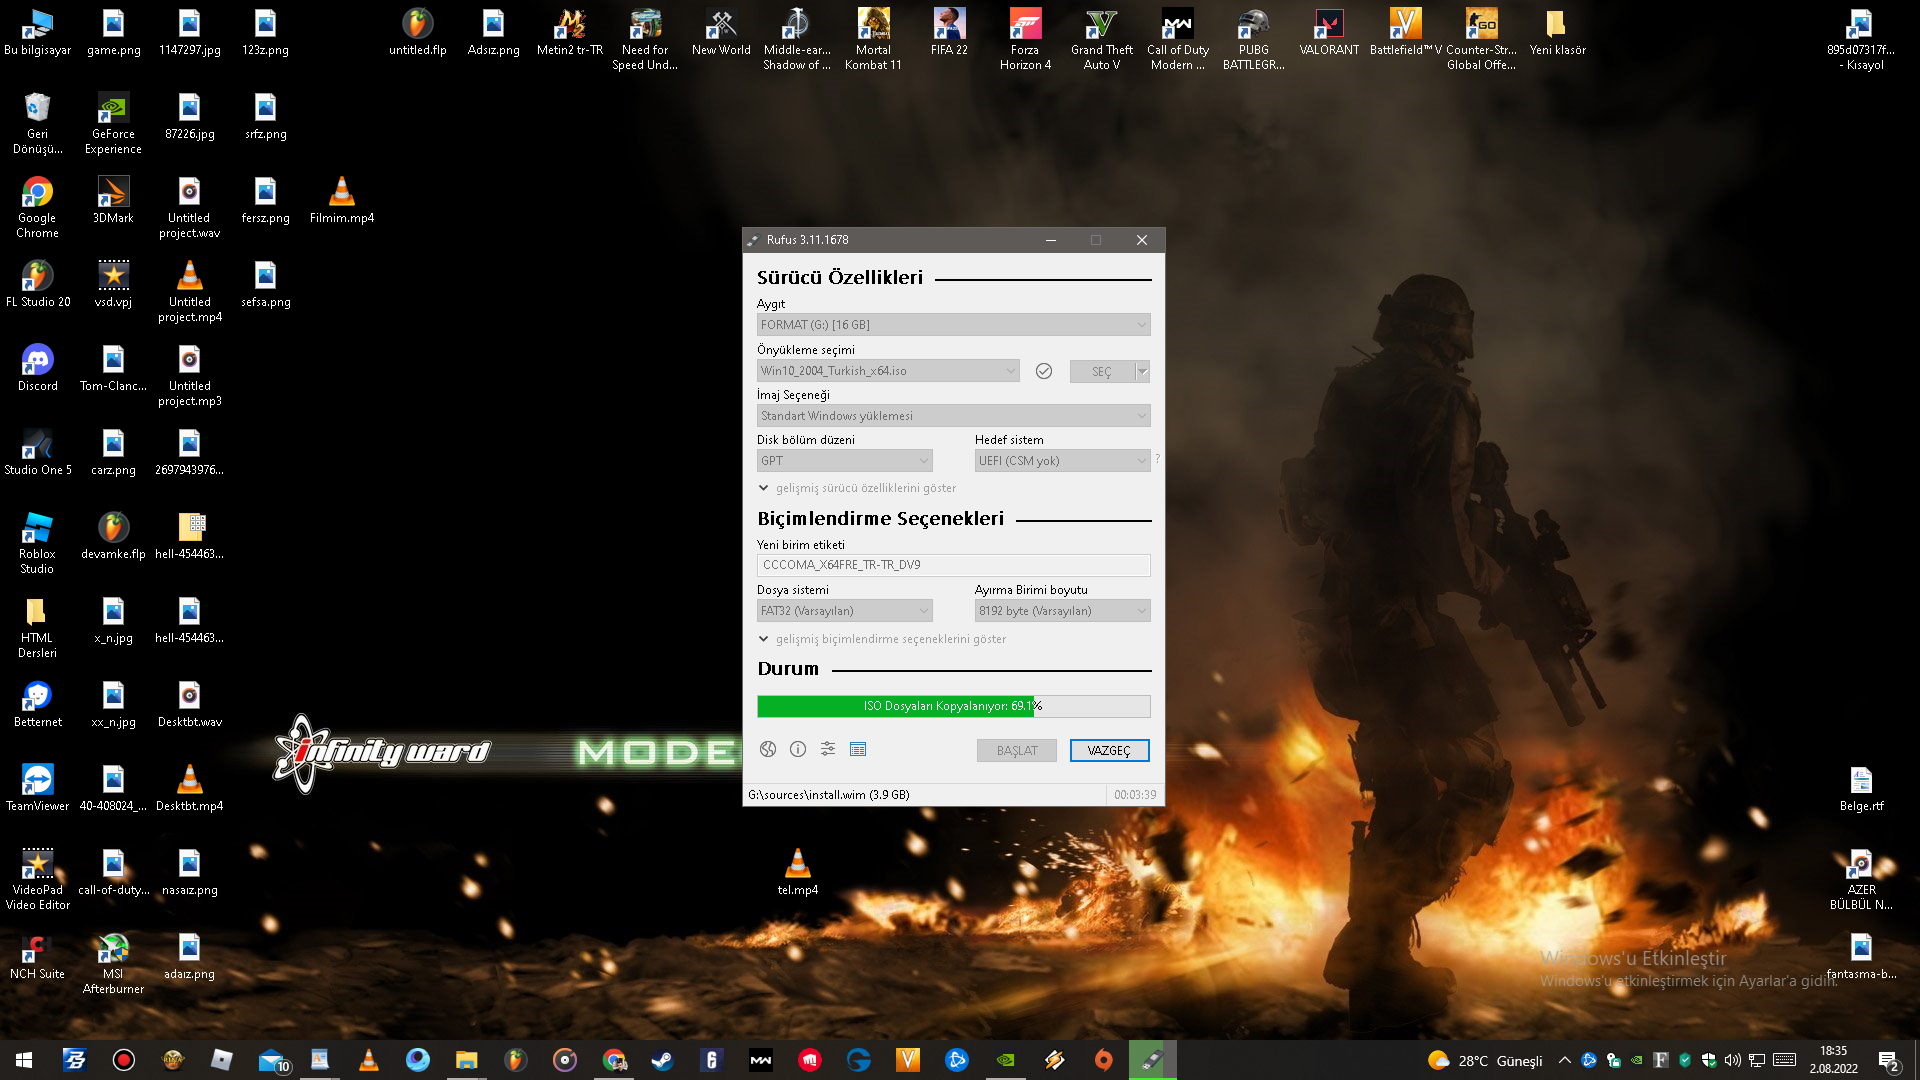Click the ISO checksum checkmark icon
The height and width of the screenshot is (1080, 1920).
coord(1044,371)
